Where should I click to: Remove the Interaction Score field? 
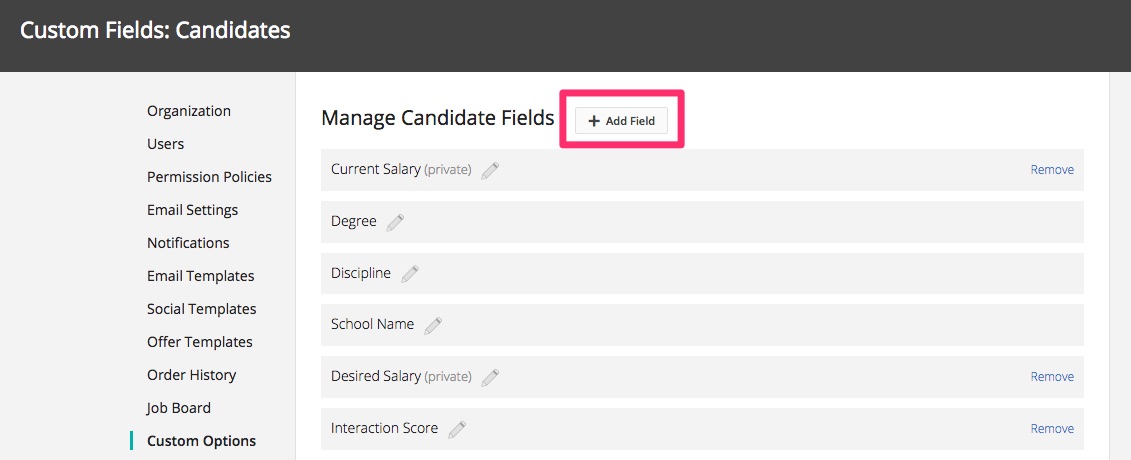pos(1052,429)
